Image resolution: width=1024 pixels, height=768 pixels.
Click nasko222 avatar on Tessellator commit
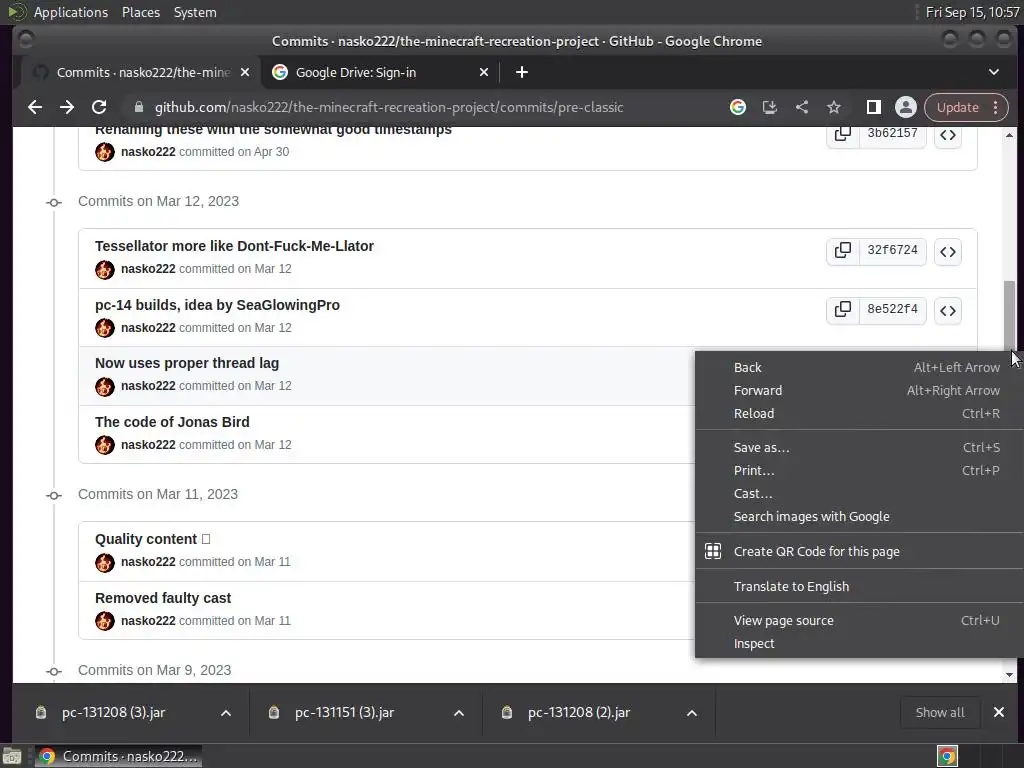[x=104, y=269]
